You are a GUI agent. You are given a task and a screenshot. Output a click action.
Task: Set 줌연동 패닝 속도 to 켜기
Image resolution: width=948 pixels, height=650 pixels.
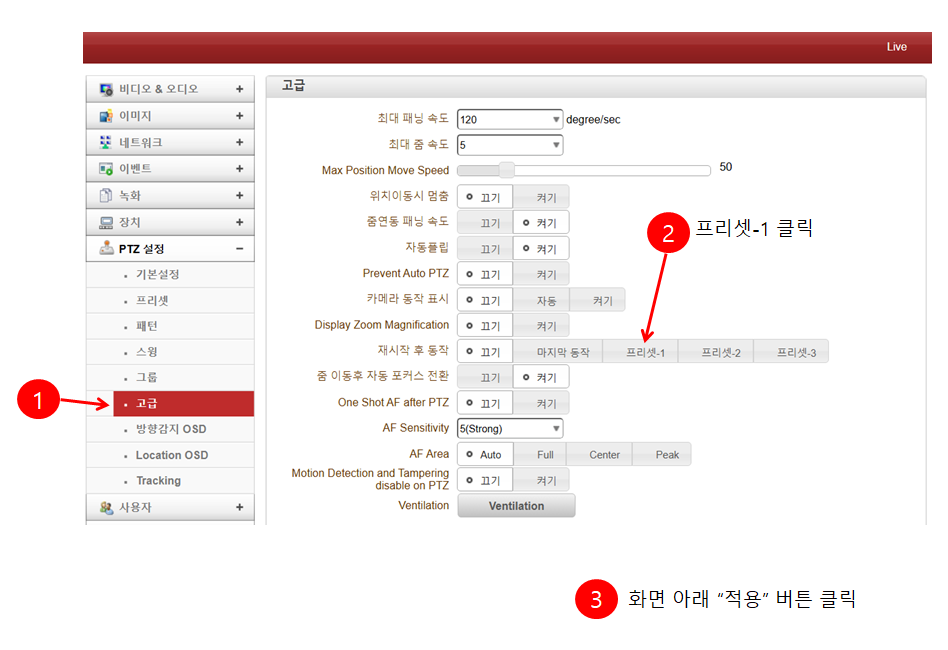(x=541, y=223)
